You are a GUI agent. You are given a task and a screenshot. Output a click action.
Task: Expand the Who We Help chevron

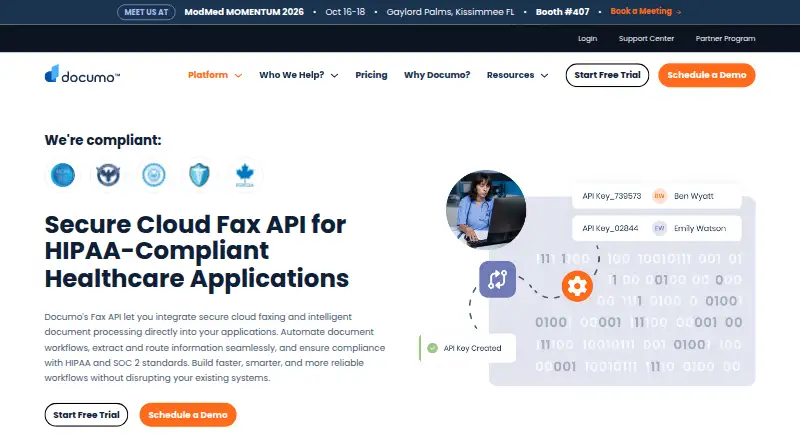(x=335, y=76)
